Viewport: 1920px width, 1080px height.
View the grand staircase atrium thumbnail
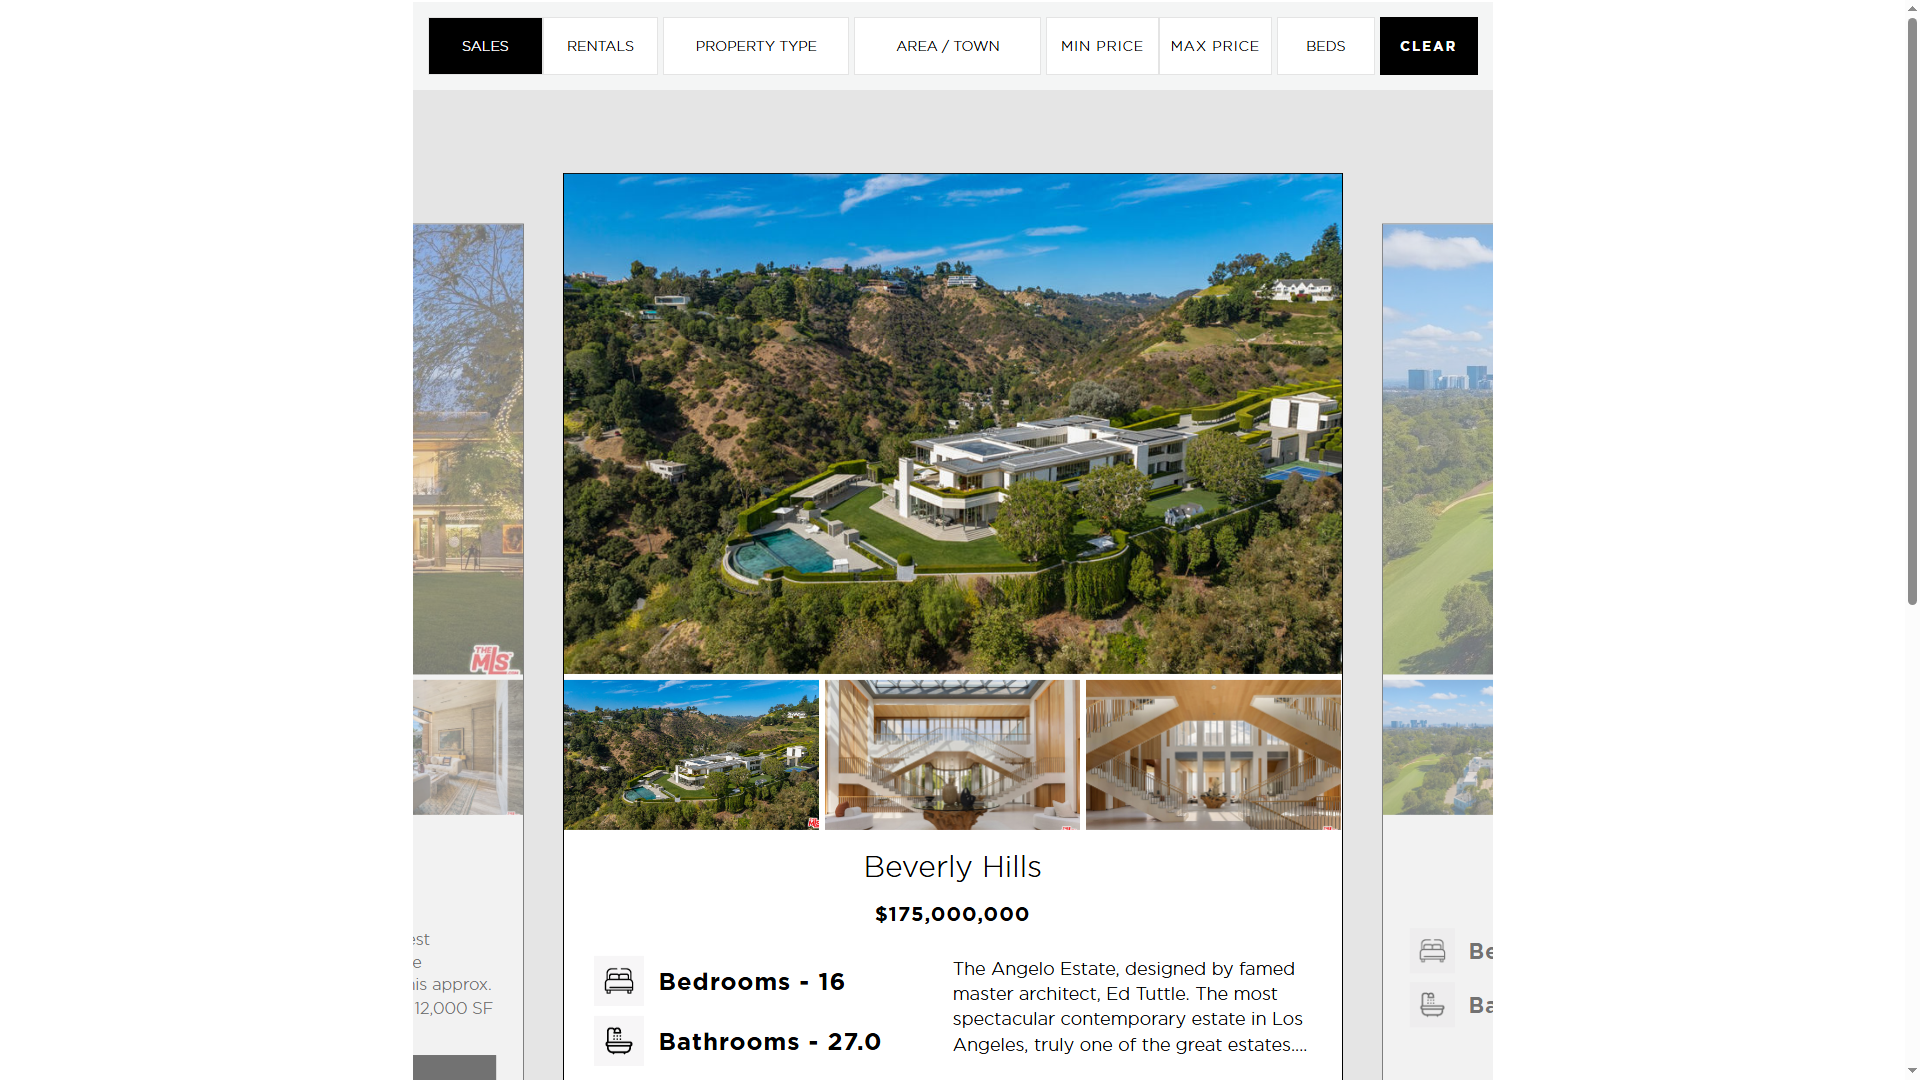952,755
